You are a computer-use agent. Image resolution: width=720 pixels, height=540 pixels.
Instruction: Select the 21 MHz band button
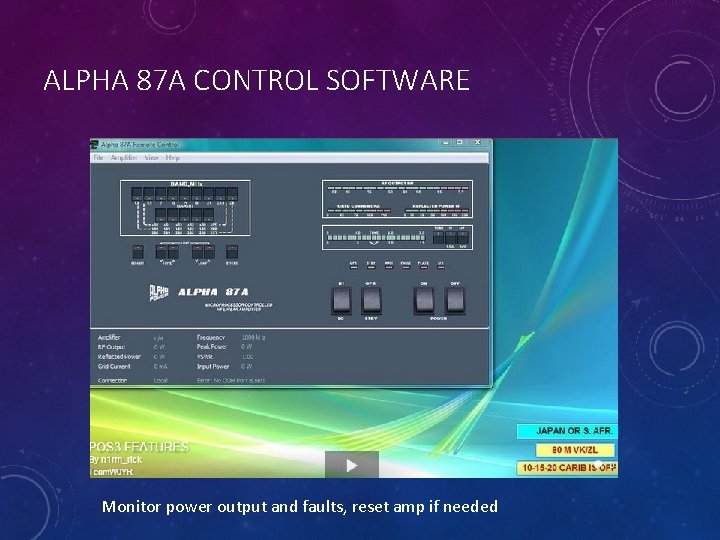pos(208,194)
